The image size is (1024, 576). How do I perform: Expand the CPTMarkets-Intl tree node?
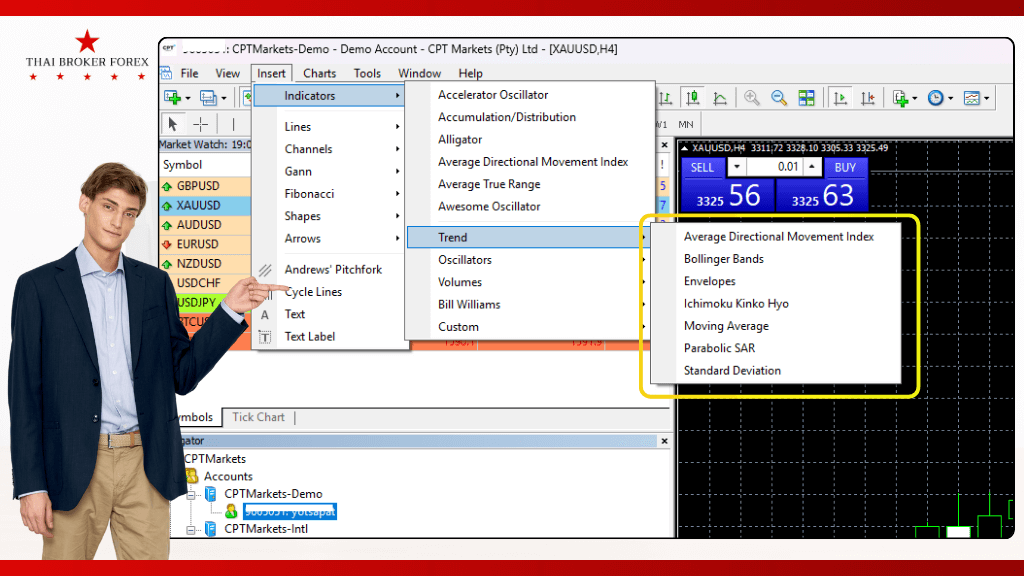click(x=191, y=530)
